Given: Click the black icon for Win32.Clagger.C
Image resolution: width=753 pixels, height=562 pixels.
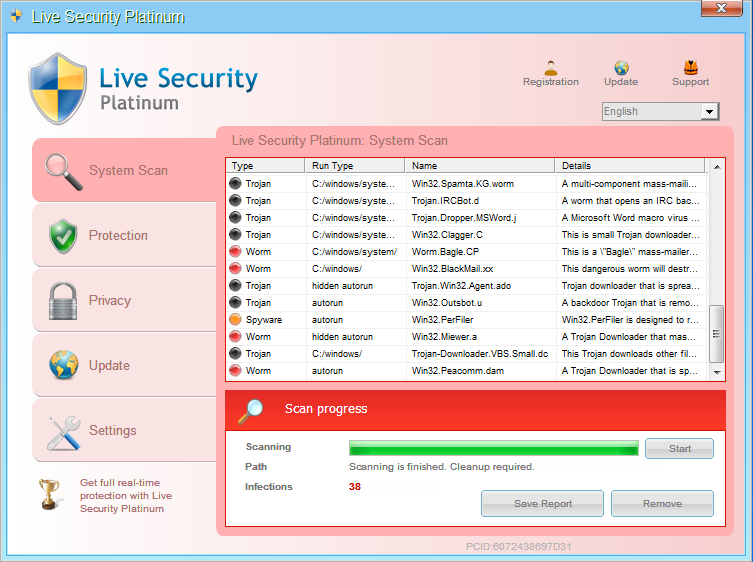Looking at the screenshot, I should [x=235, y=234].
